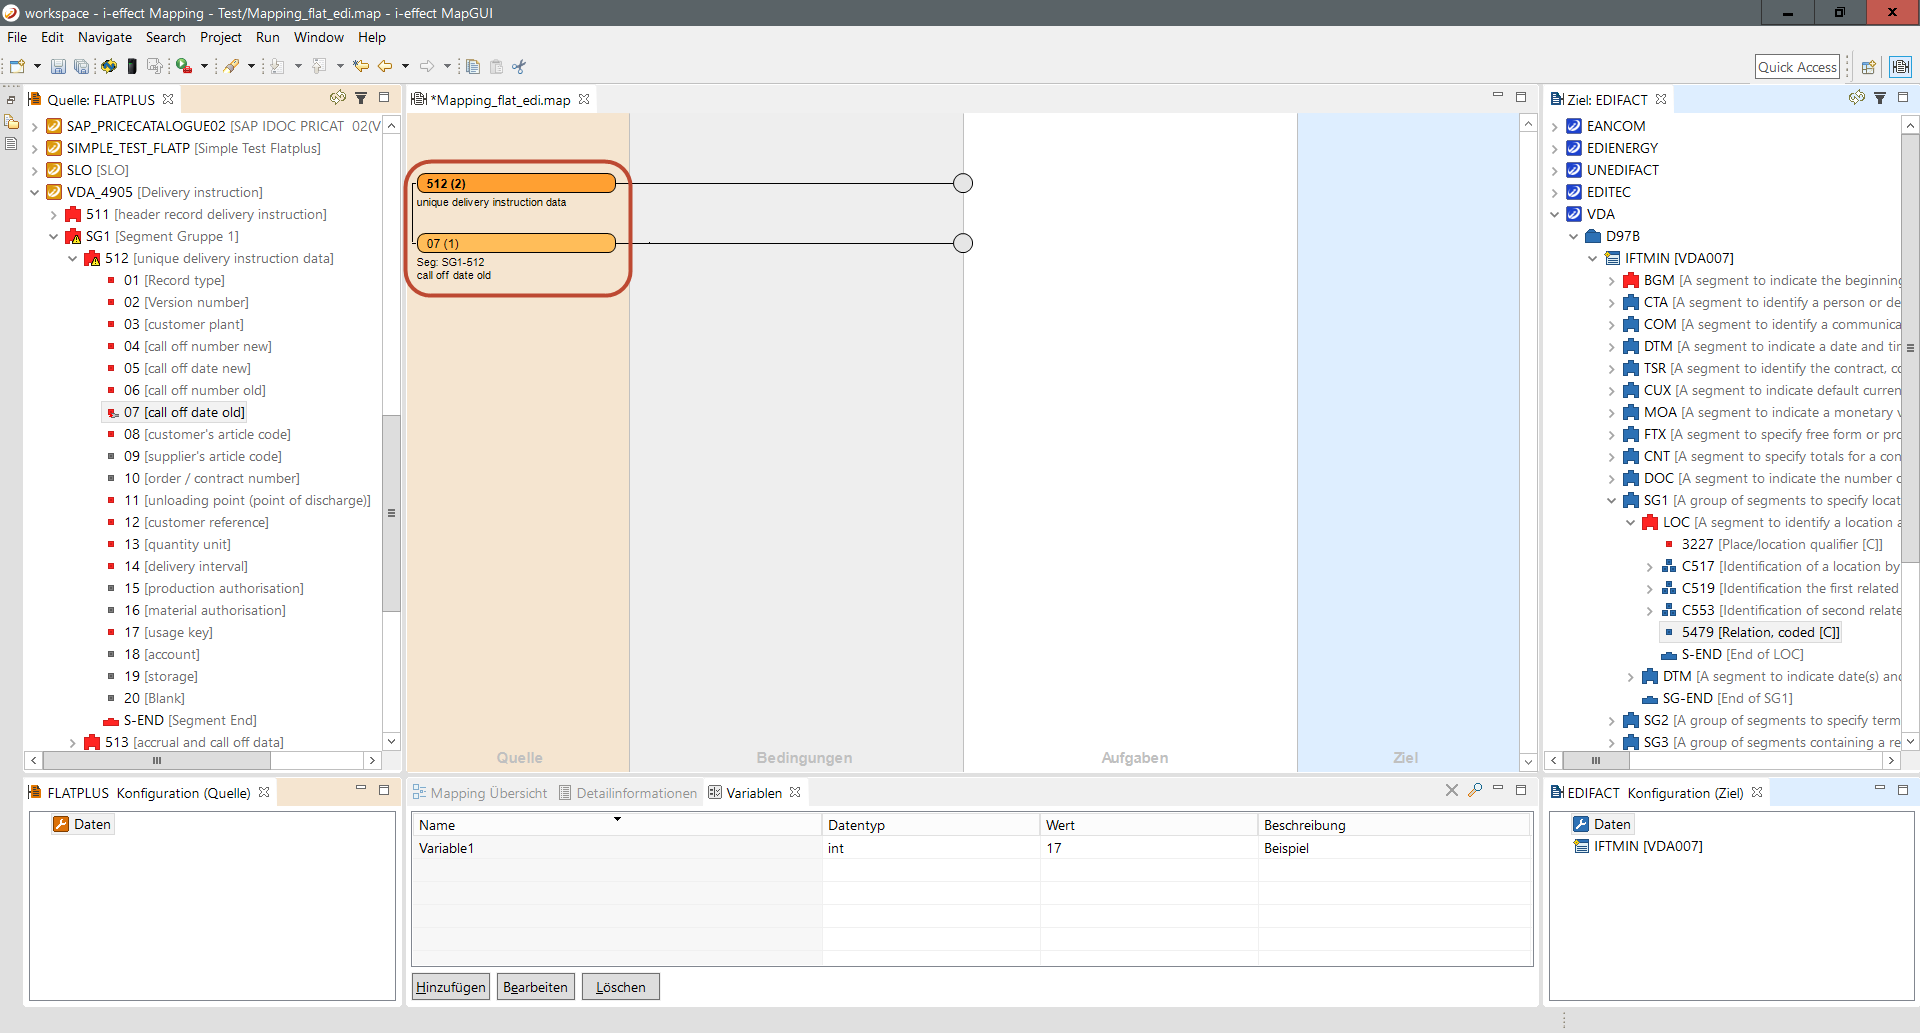Open the Navigate menu

(104, 37)
